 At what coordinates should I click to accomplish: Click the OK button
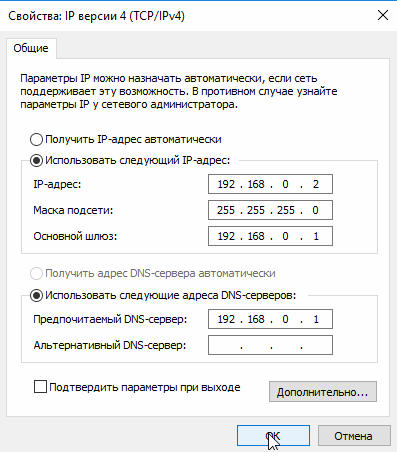pyautogui.click(x=273, y=435)
